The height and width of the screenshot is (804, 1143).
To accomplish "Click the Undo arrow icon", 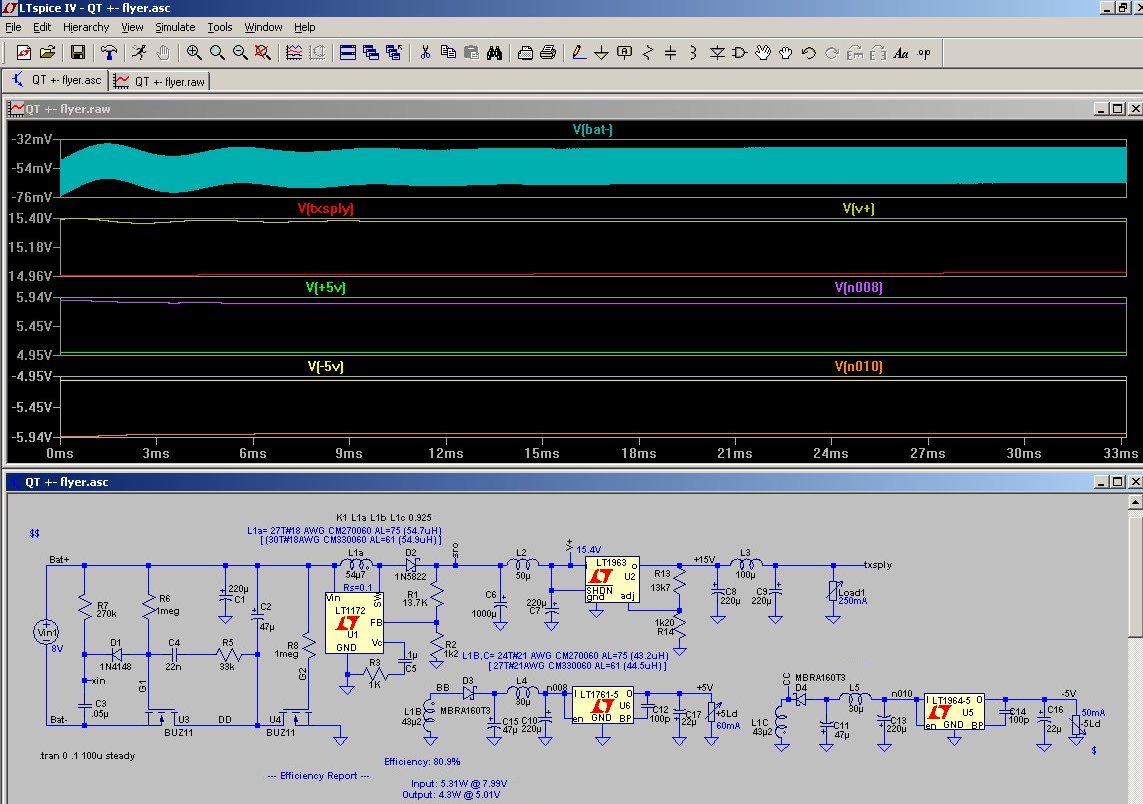I will pyautogui.click(x=808, y=52).
